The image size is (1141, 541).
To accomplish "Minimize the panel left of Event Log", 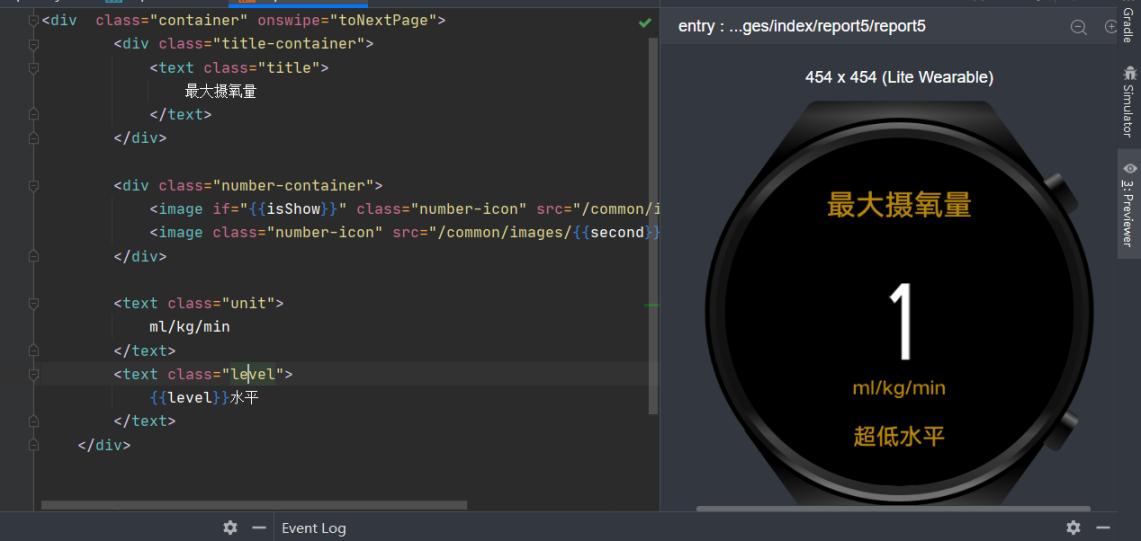I will (x=258, y=527).
